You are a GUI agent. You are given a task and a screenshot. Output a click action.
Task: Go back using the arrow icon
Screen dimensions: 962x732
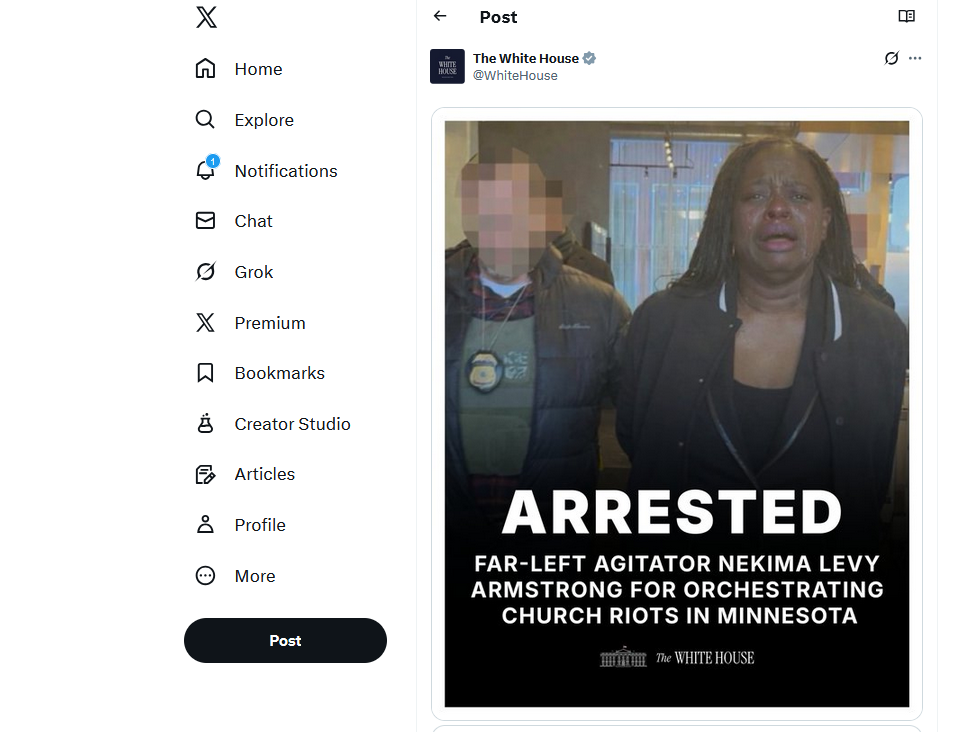440,16
